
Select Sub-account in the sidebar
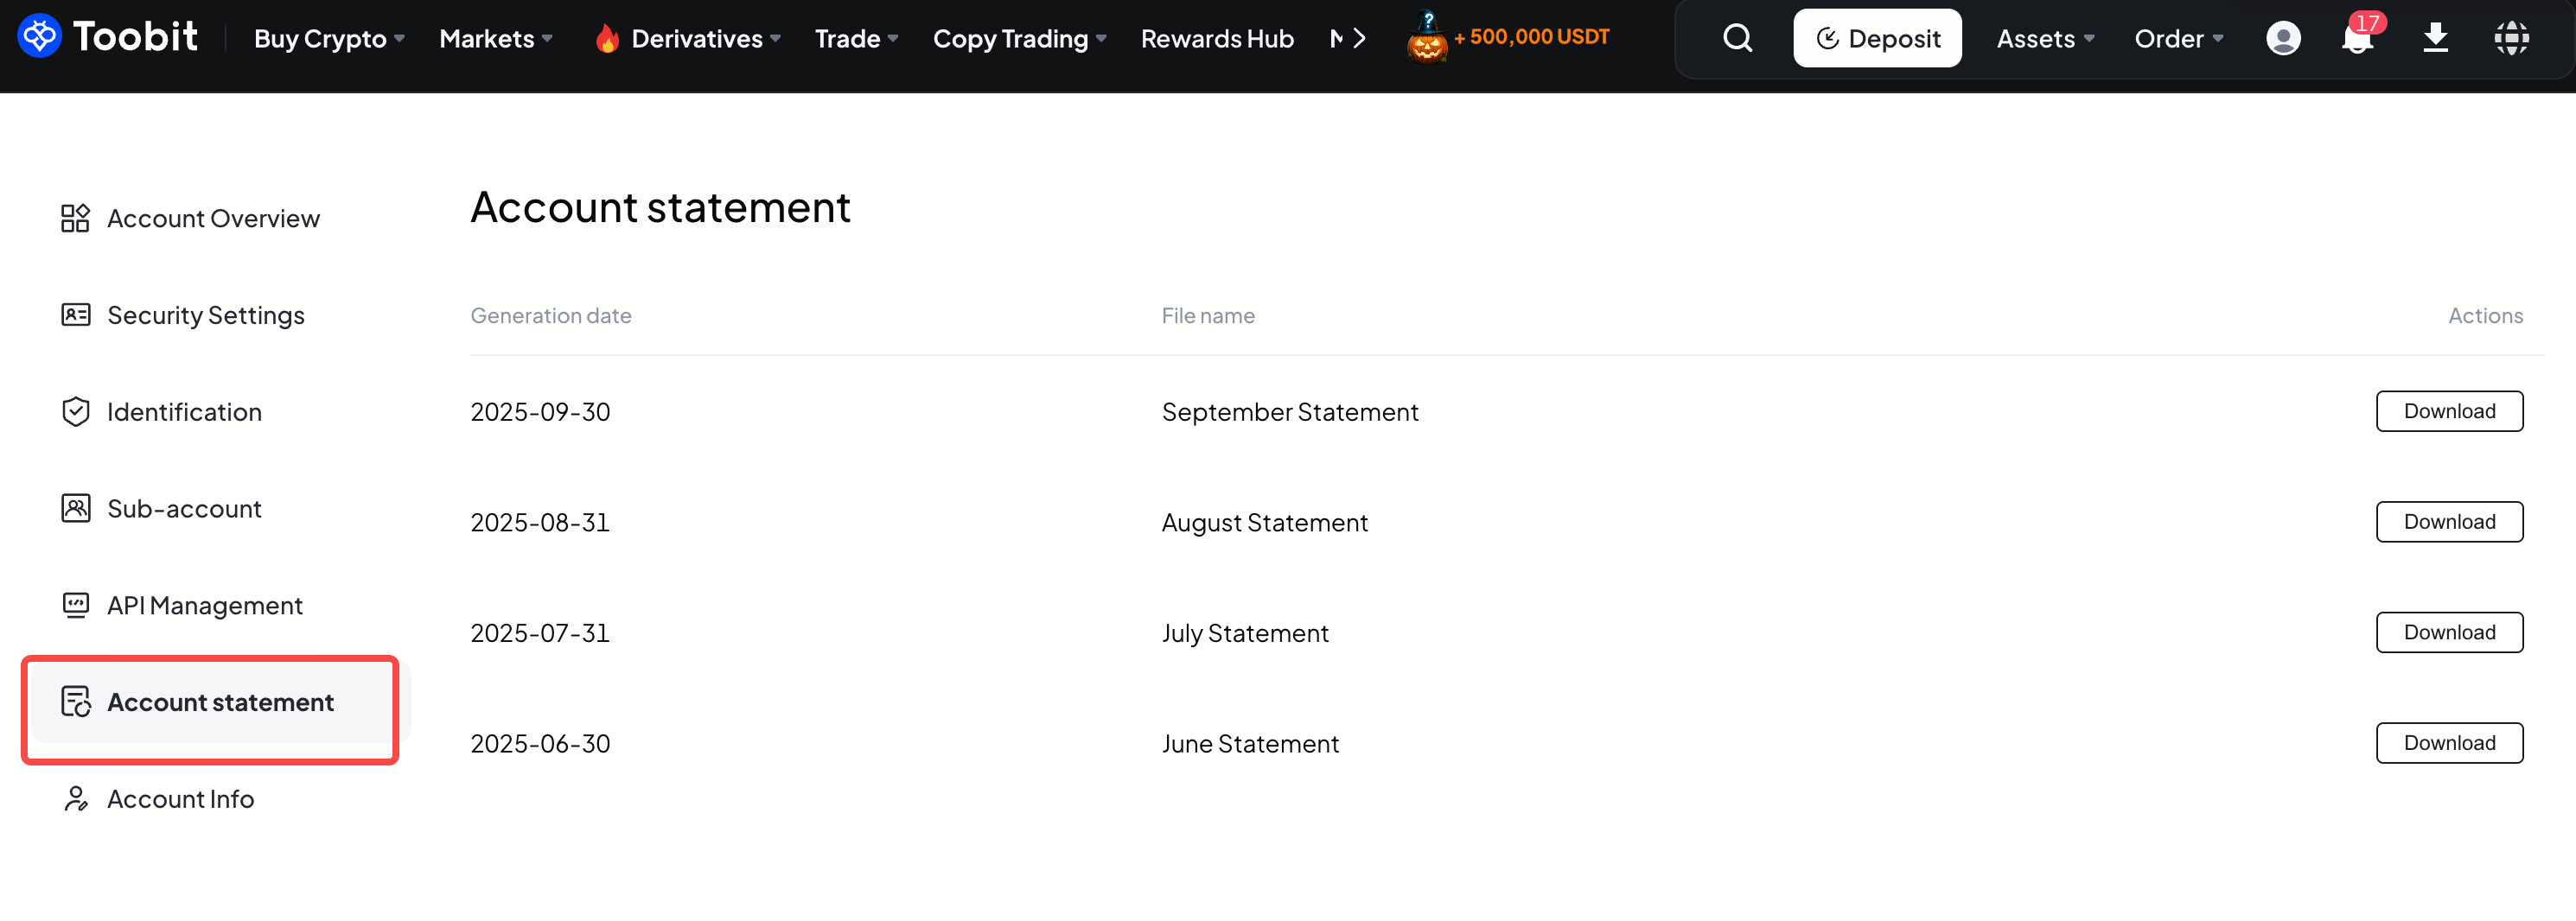coord(184,508)
